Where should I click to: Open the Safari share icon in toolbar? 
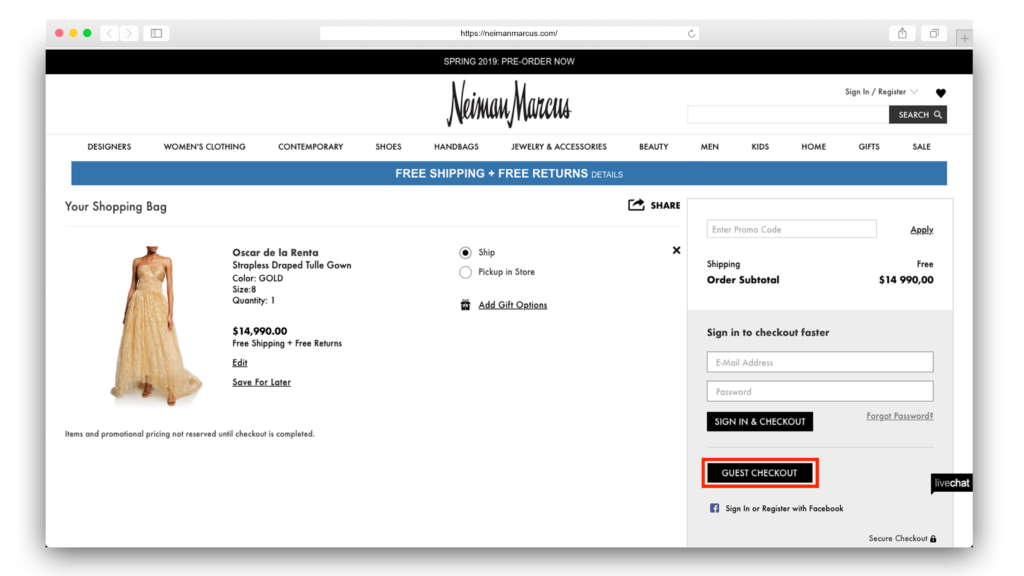click(x=902, y=33)
